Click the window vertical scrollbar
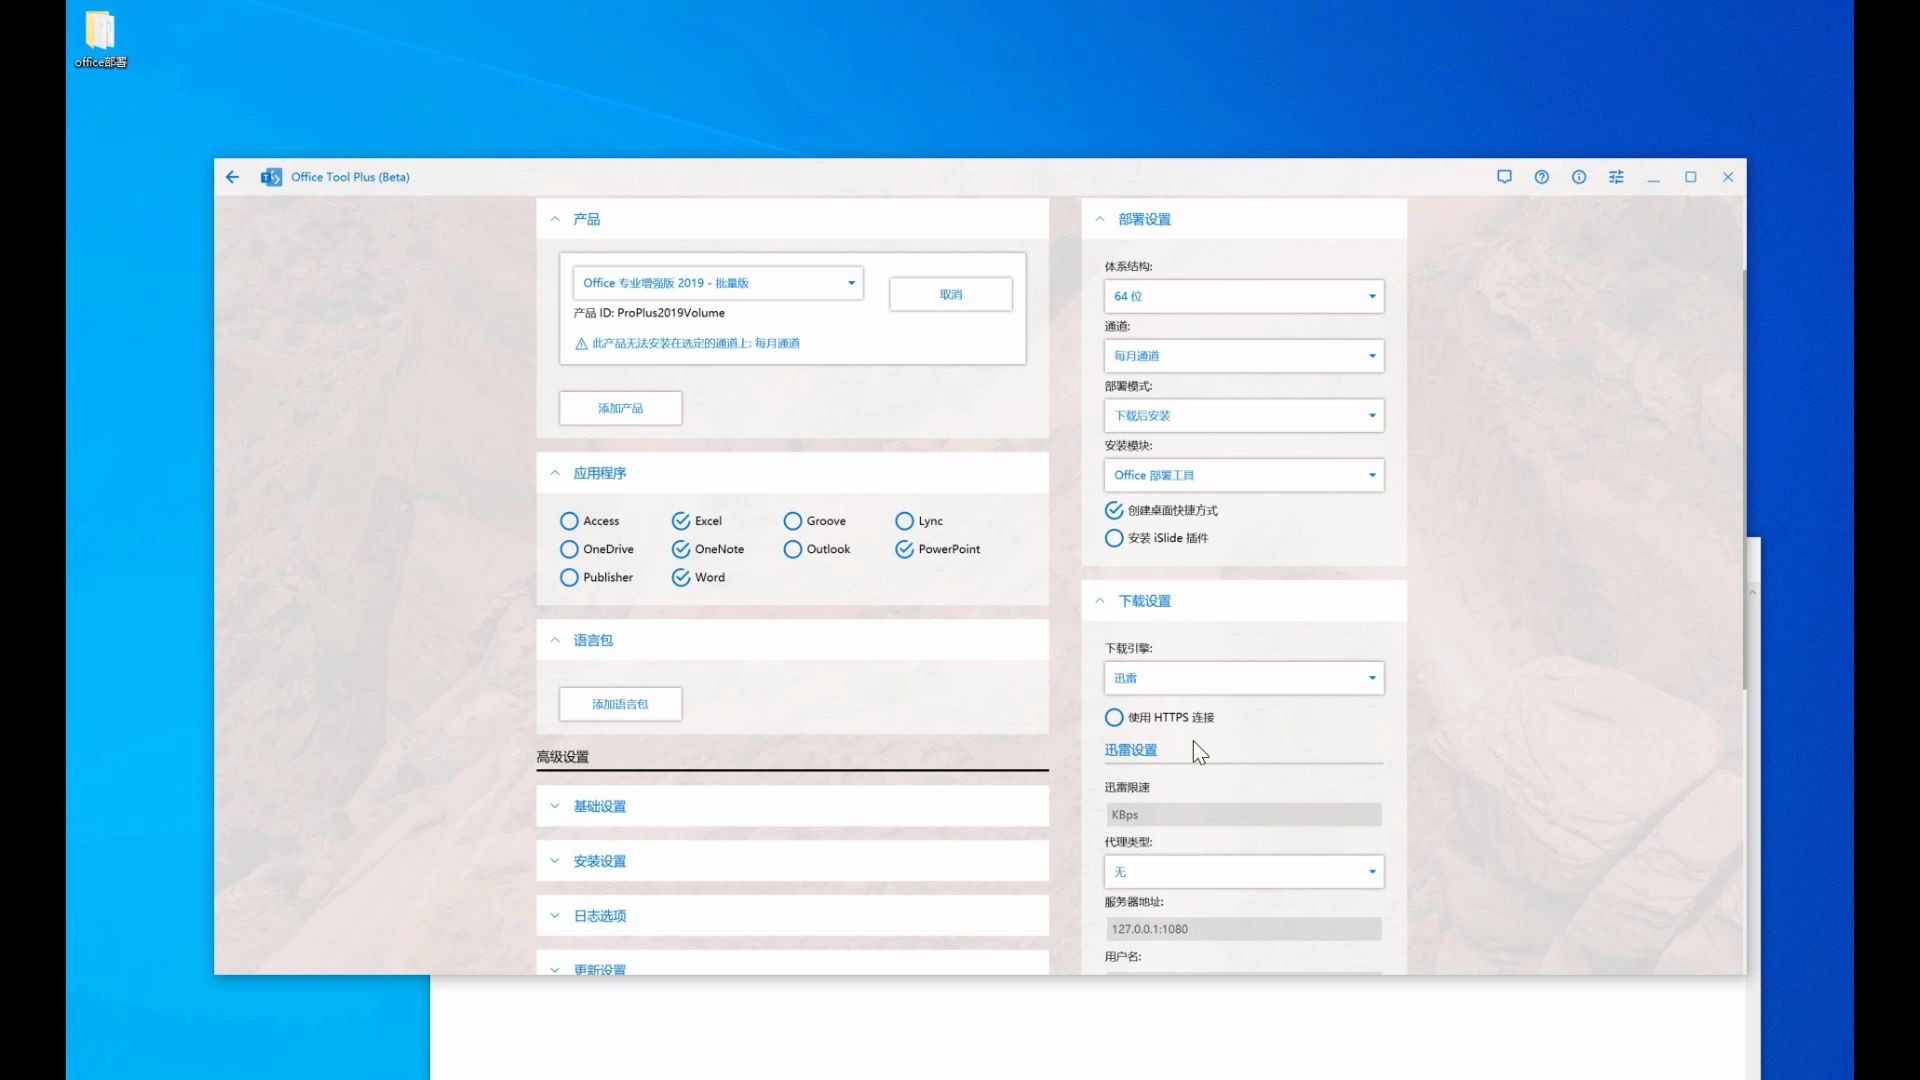The width and height of the screenshot is (1920, 1080). click(1744, 480)
